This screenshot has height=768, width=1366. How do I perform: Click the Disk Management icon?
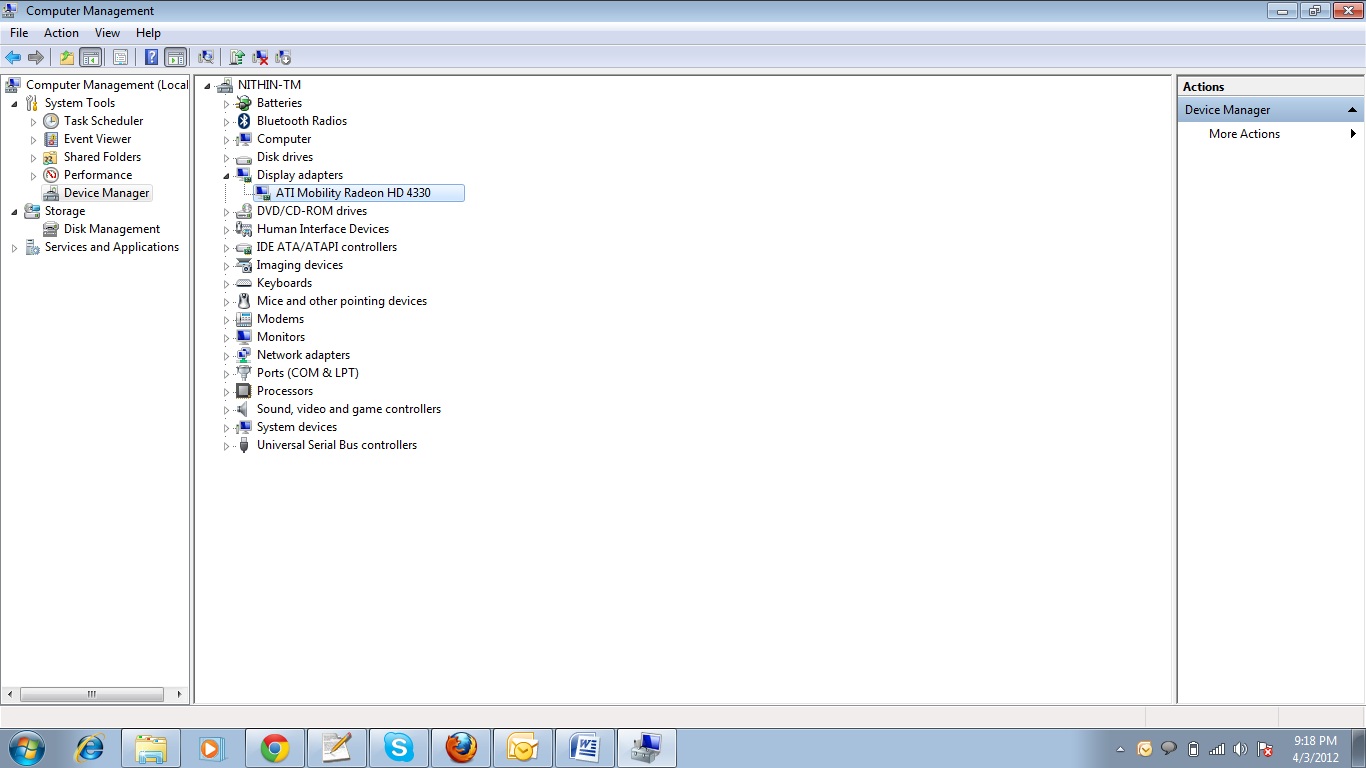[x=51, y=229]
